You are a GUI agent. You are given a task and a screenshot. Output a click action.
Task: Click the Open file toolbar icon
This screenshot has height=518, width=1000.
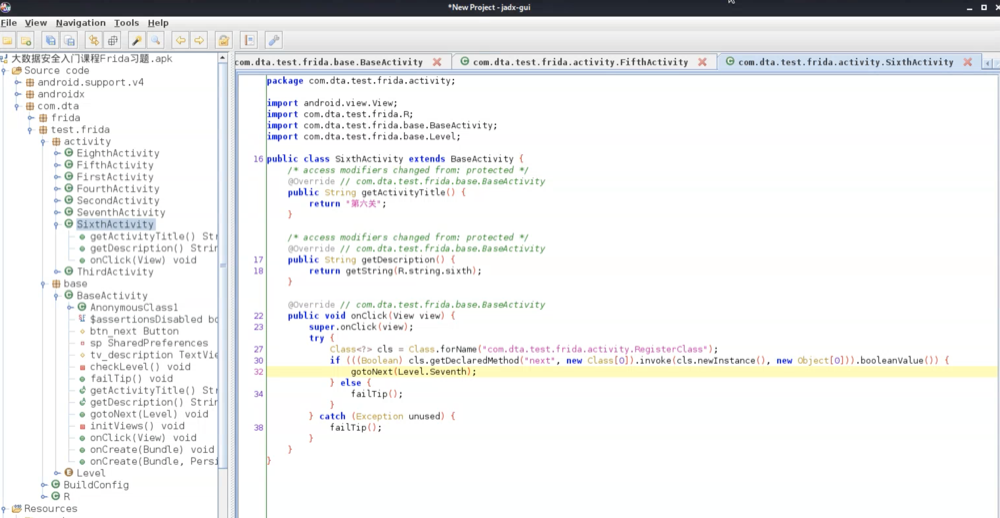(x=8, y=41)
